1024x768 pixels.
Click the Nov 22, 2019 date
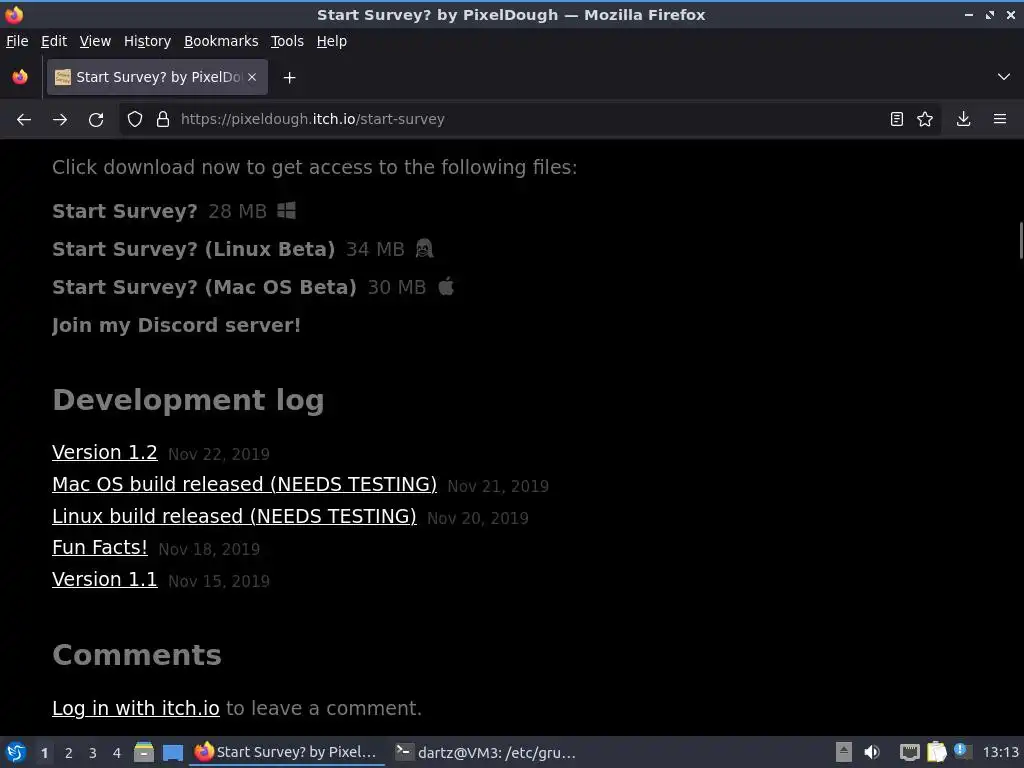(219, 455)
